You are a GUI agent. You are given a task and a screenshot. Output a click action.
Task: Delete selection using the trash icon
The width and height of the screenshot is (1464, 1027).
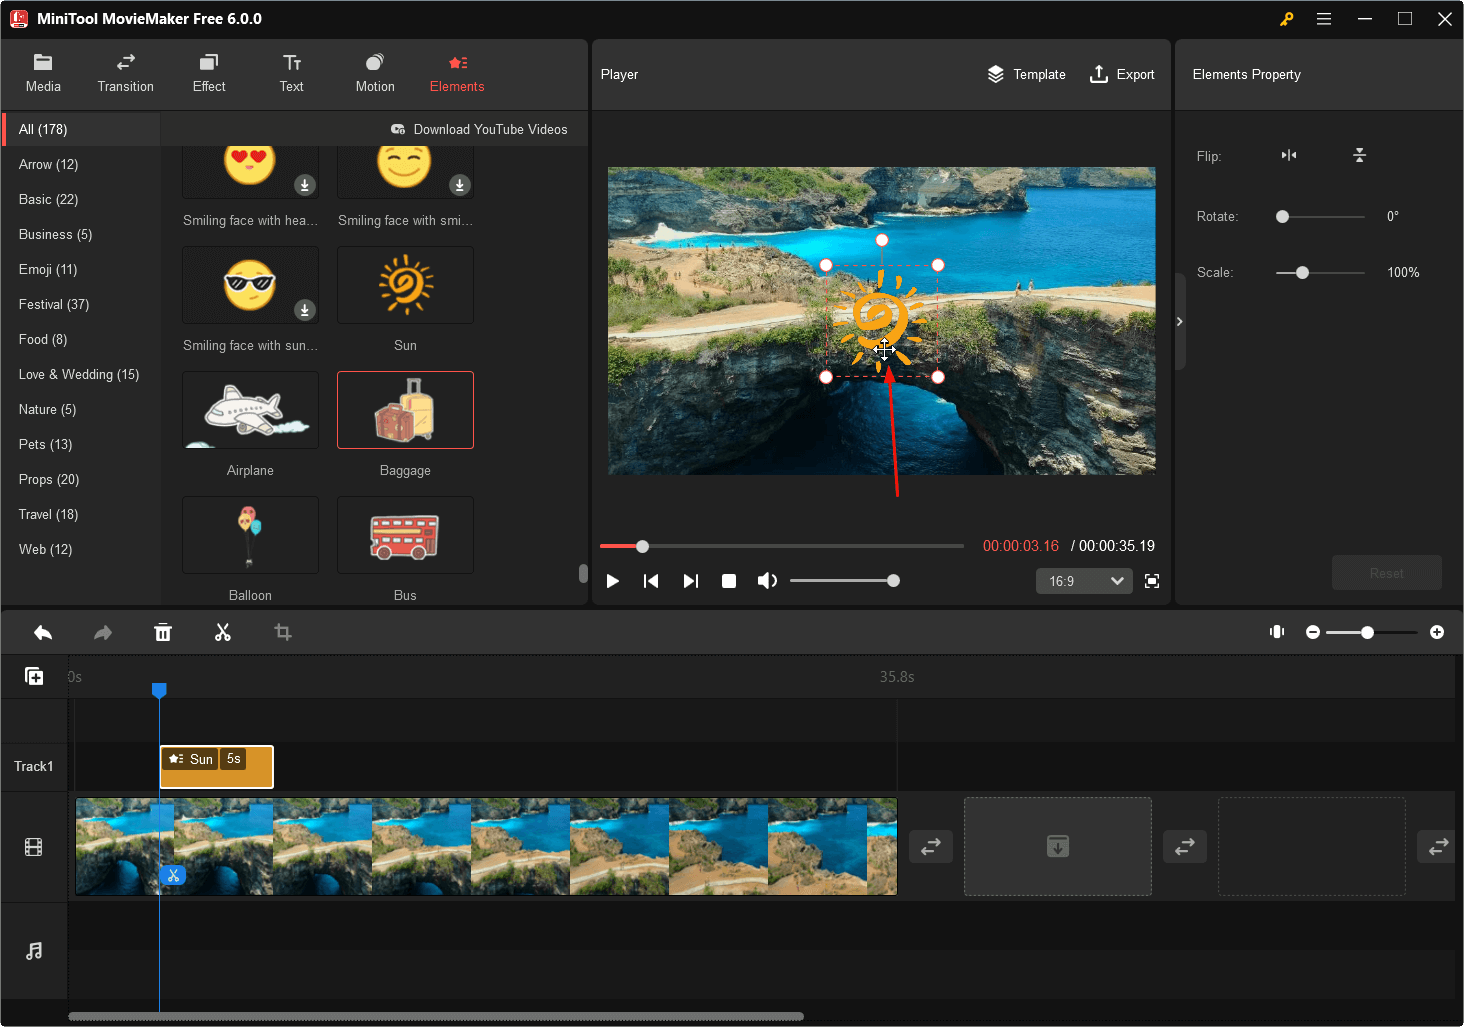coord(162,632)
